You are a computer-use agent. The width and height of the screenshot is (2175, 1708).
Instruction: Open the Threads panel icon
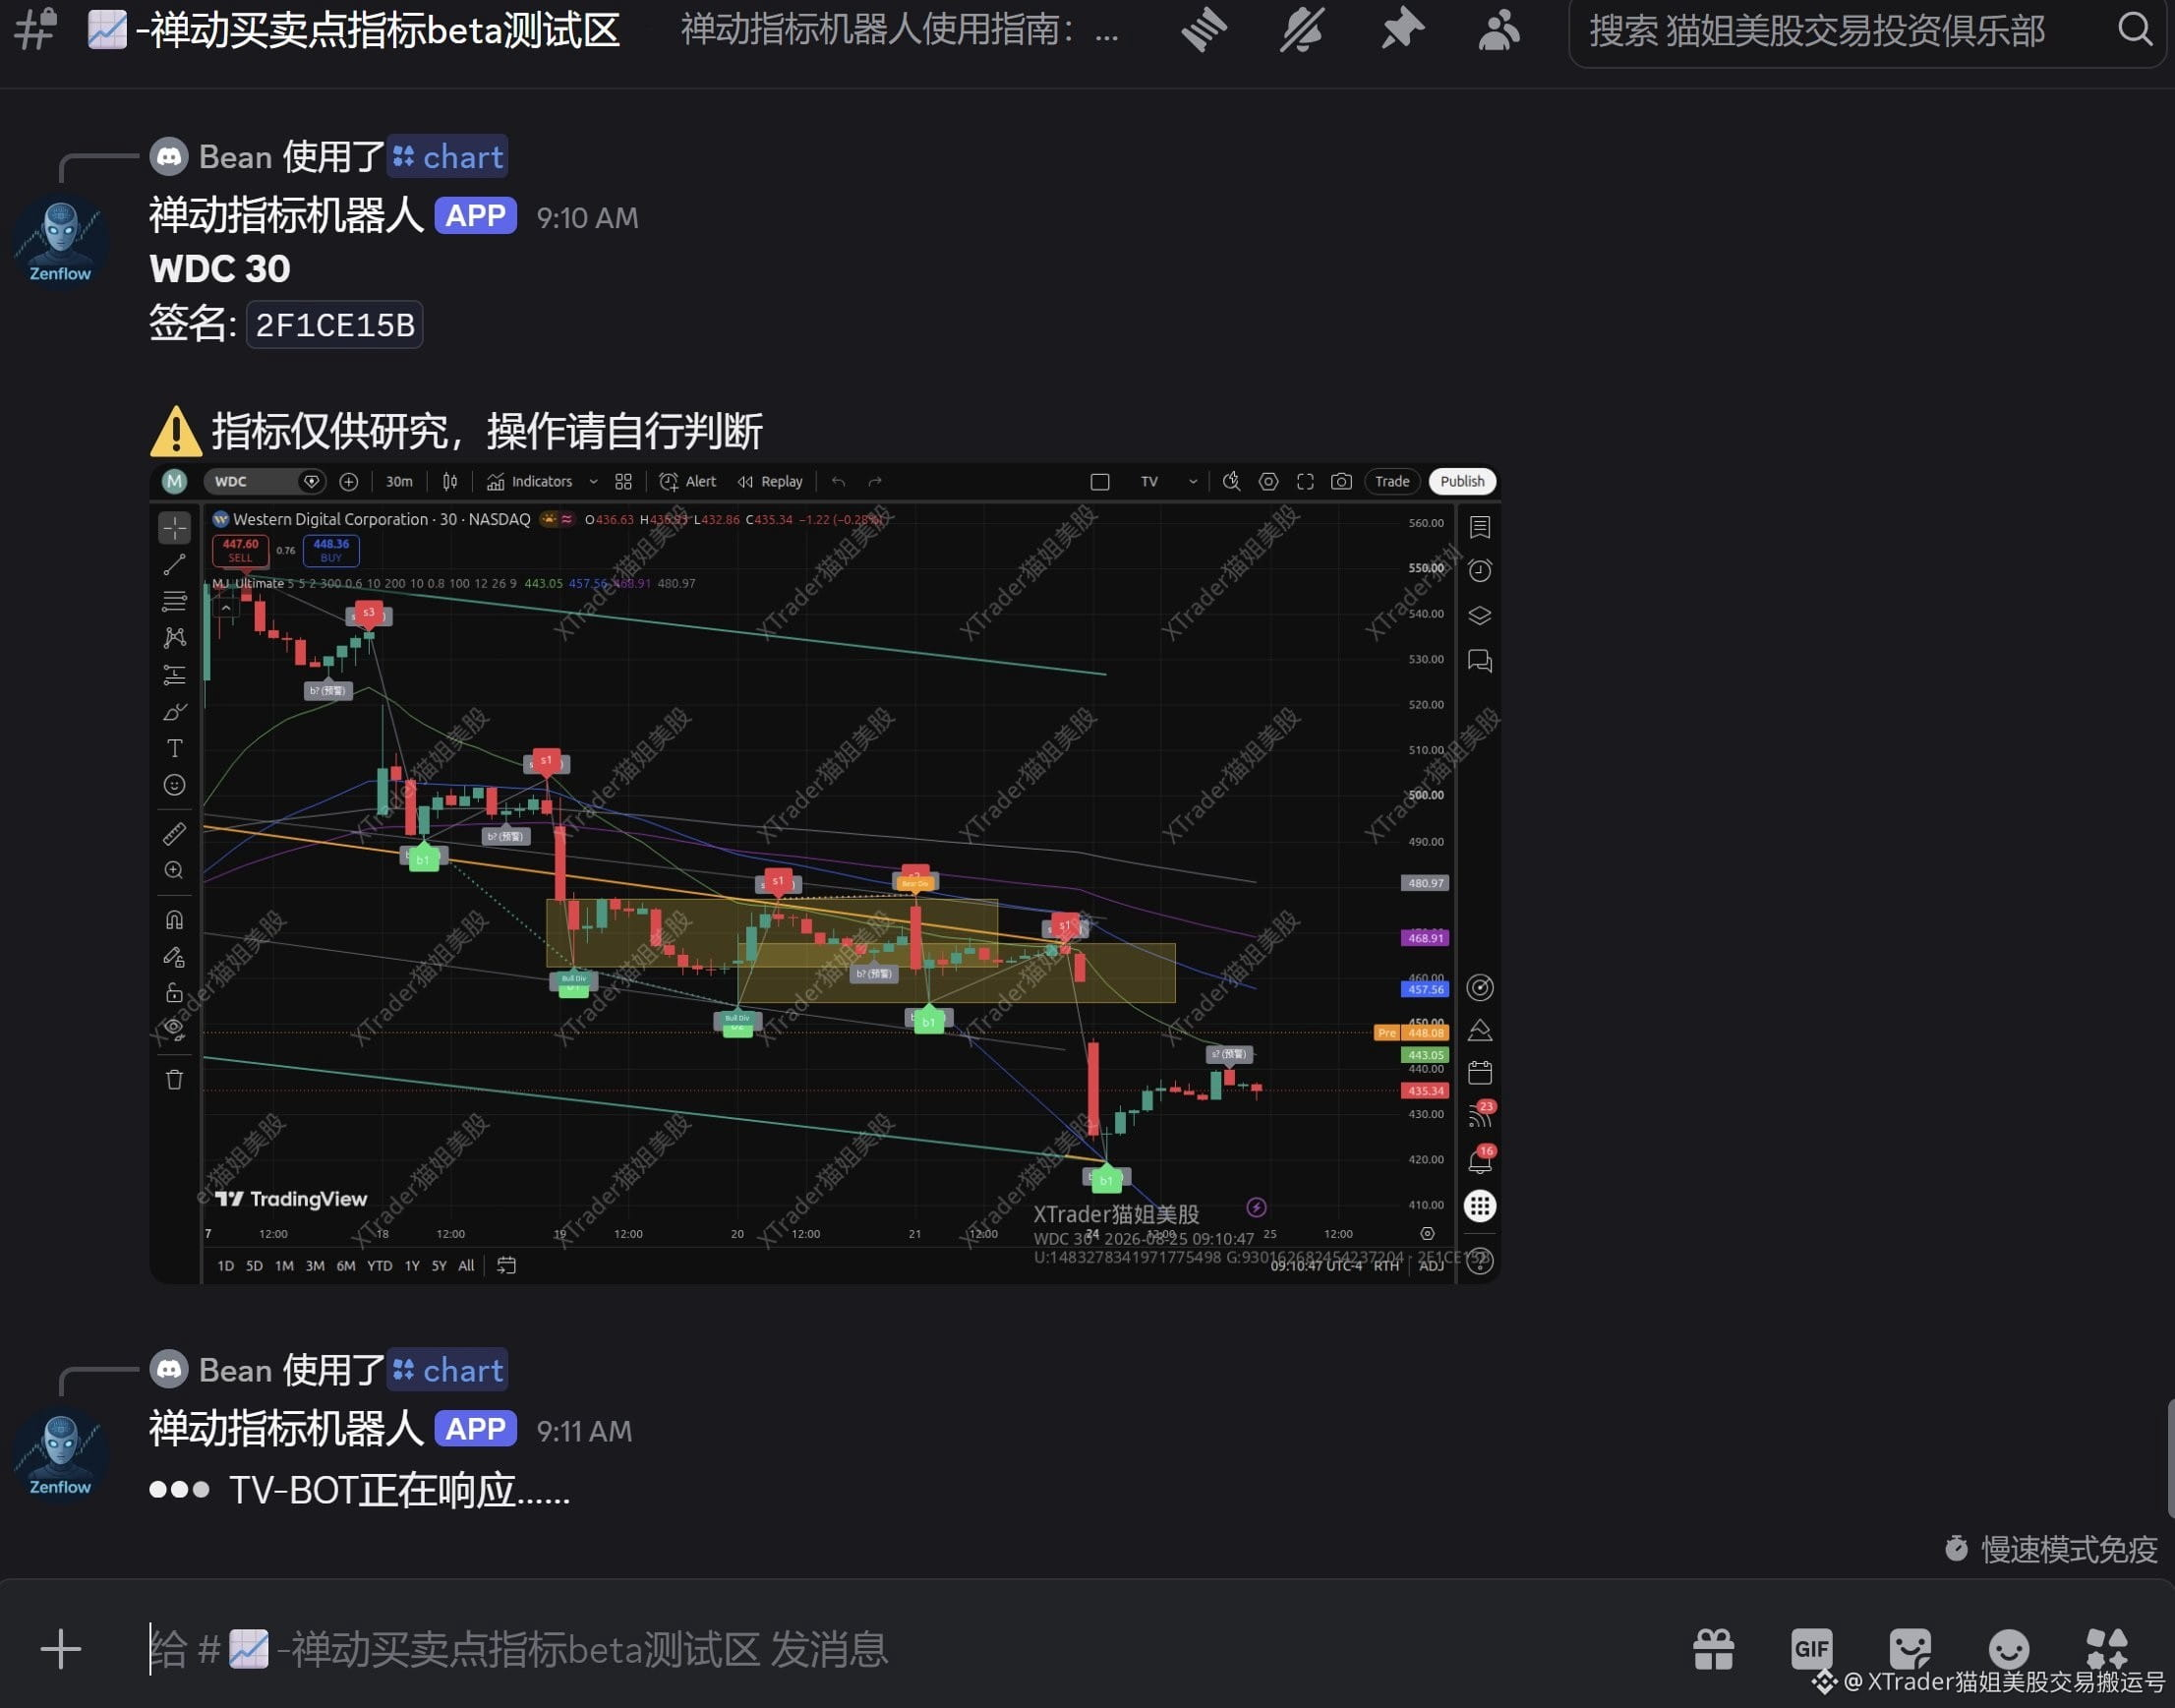pyautogui.click(x=1204, y=30)
